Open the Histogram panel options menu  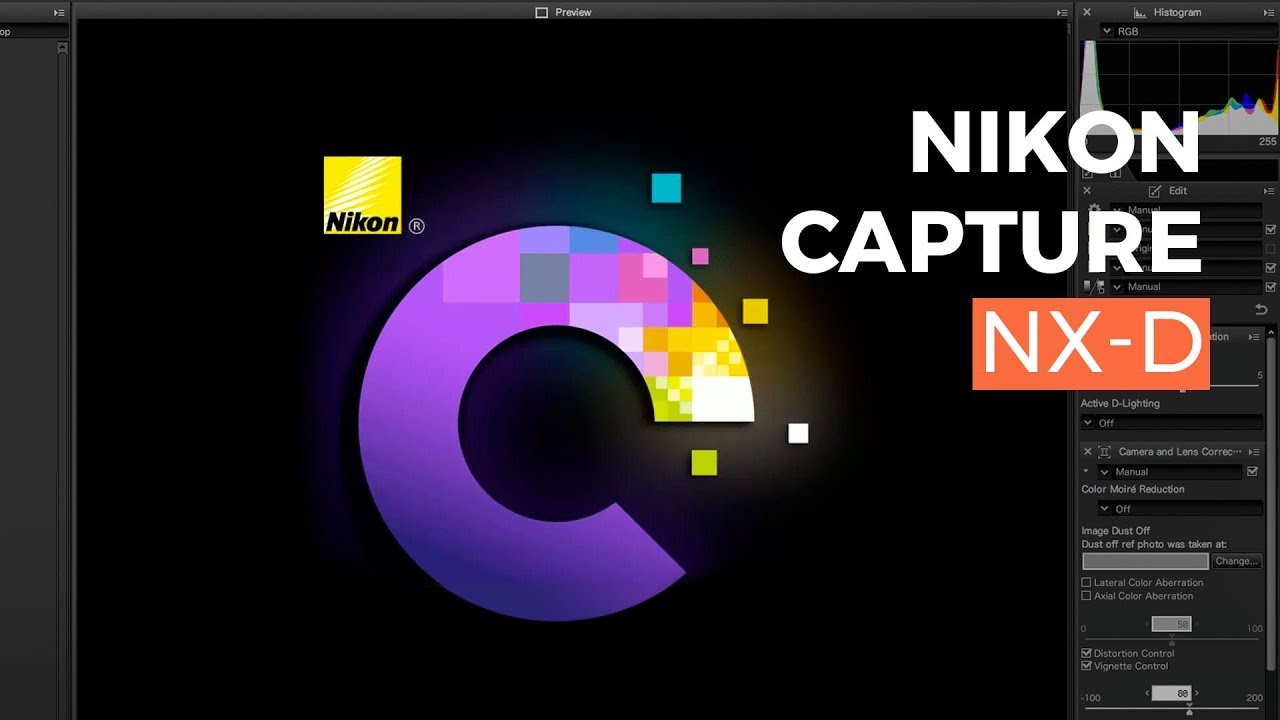[x=1269, y=12]
